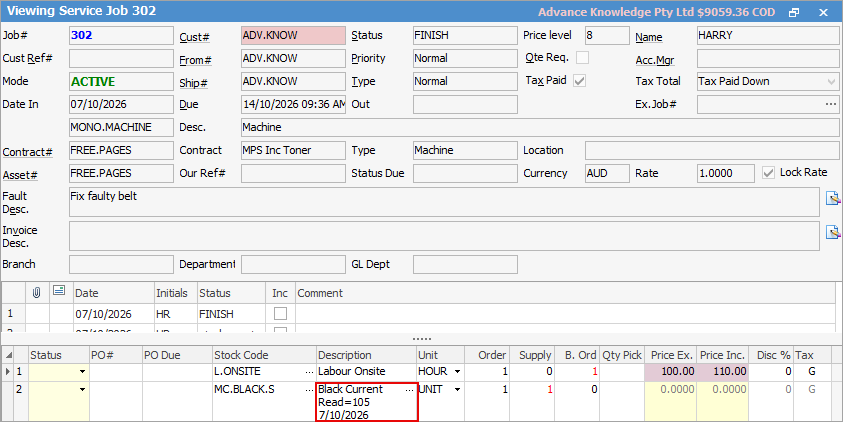The height and width of the screenshot is (422, 843).
Task: Click the Contract# link label
Action: click(x=27, y=152)
